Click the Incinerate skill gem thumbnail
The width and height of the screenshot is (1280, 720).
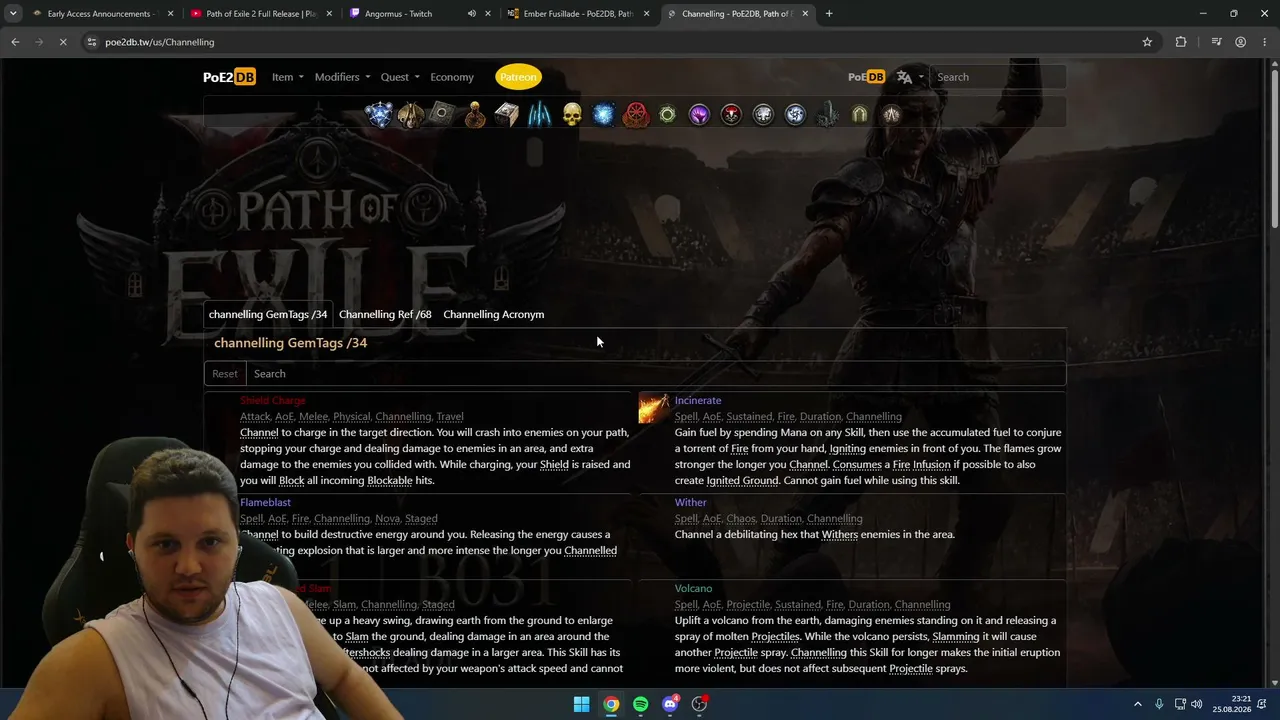654,408
